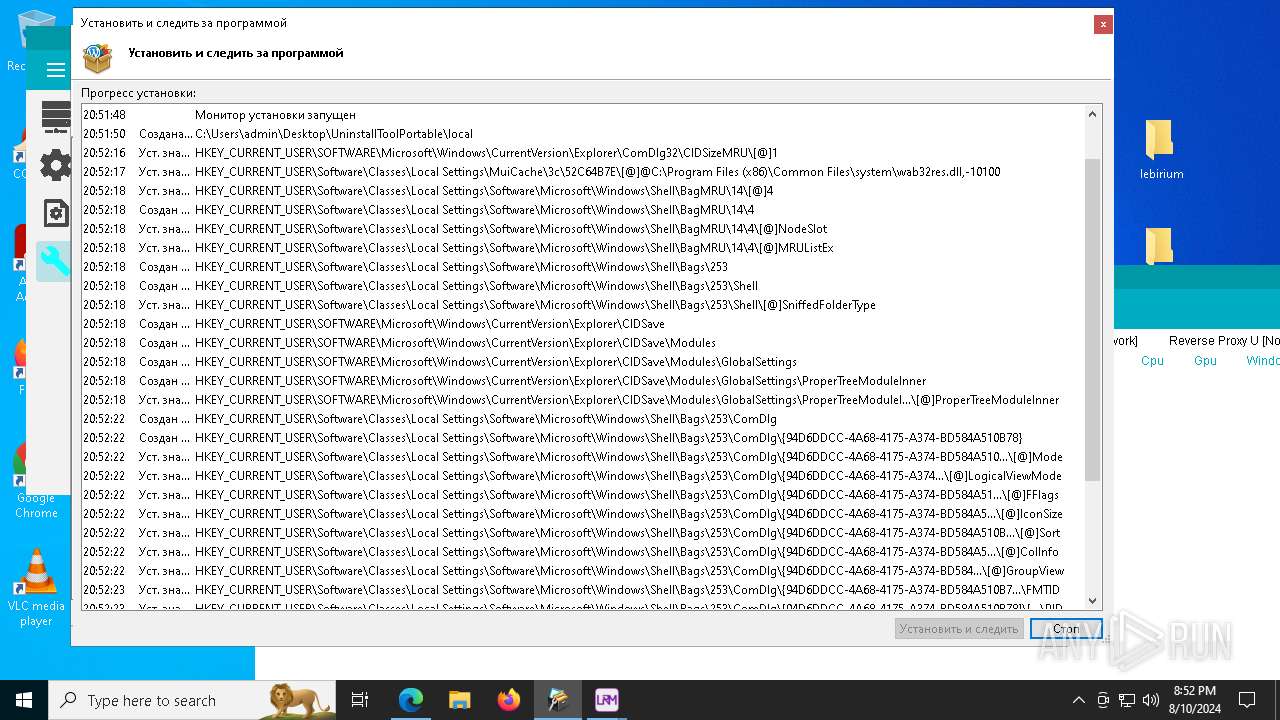Click the 'Прогресс установки:' label
This screenshot has width=1280, height=720.
coord(138,93)
